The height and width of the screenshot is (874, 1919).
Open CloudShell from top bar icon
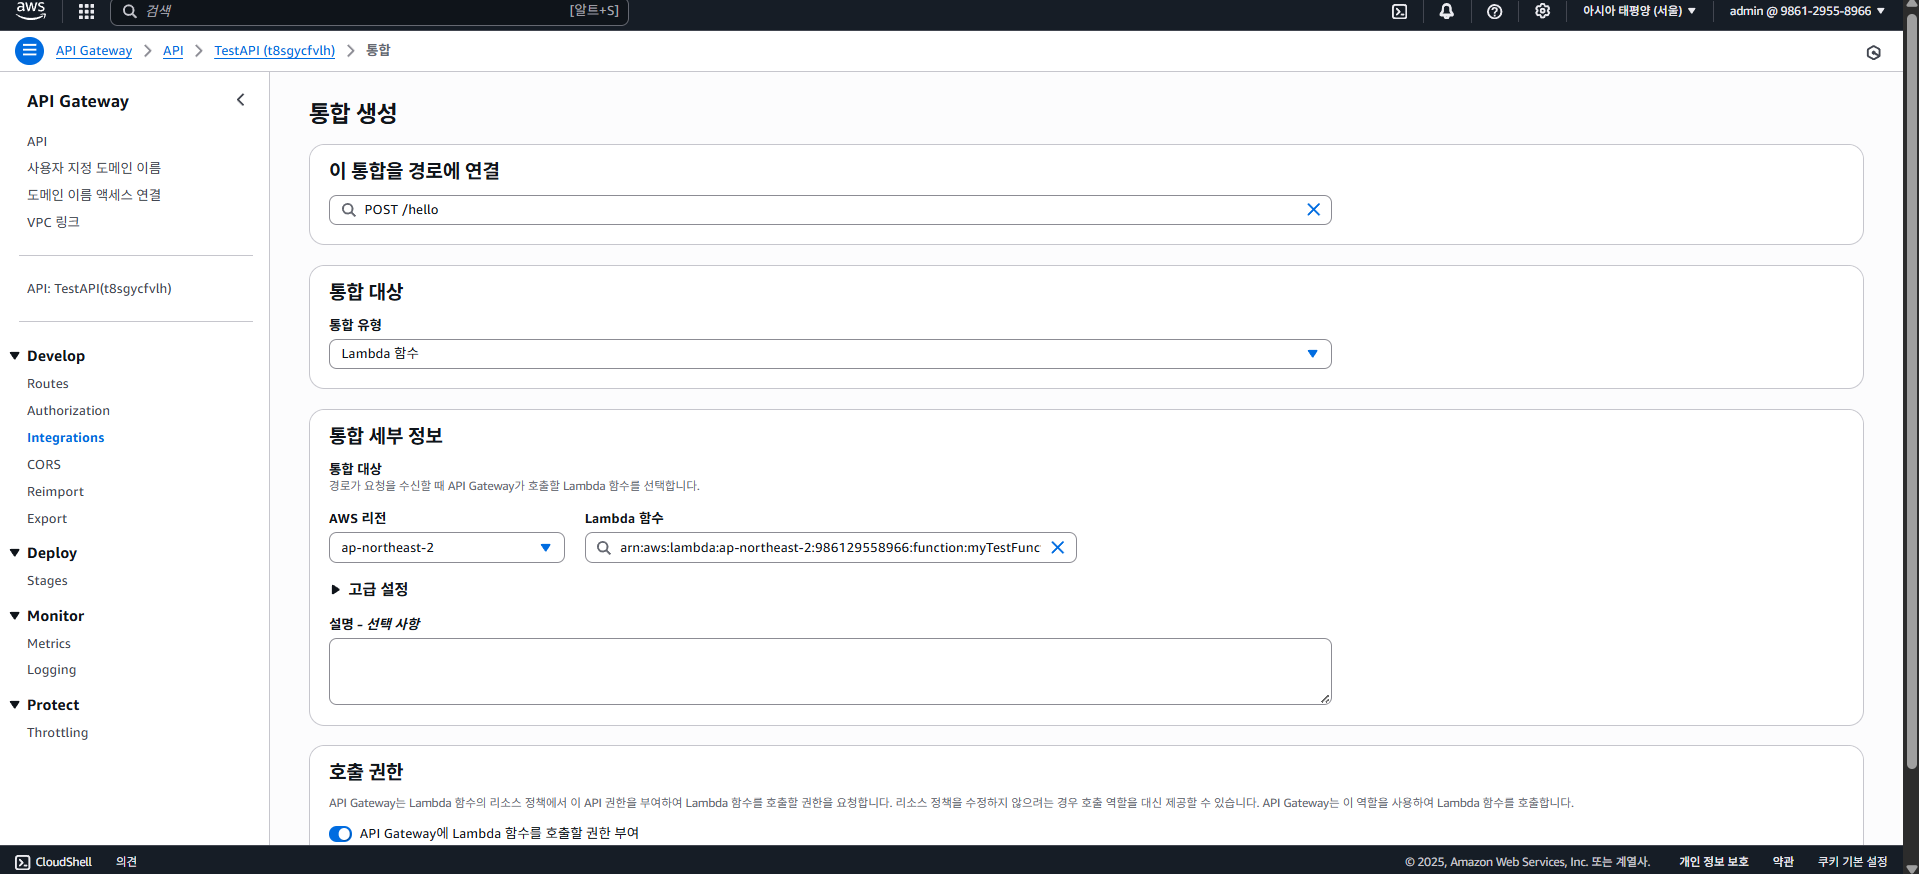pos(1400,11)
